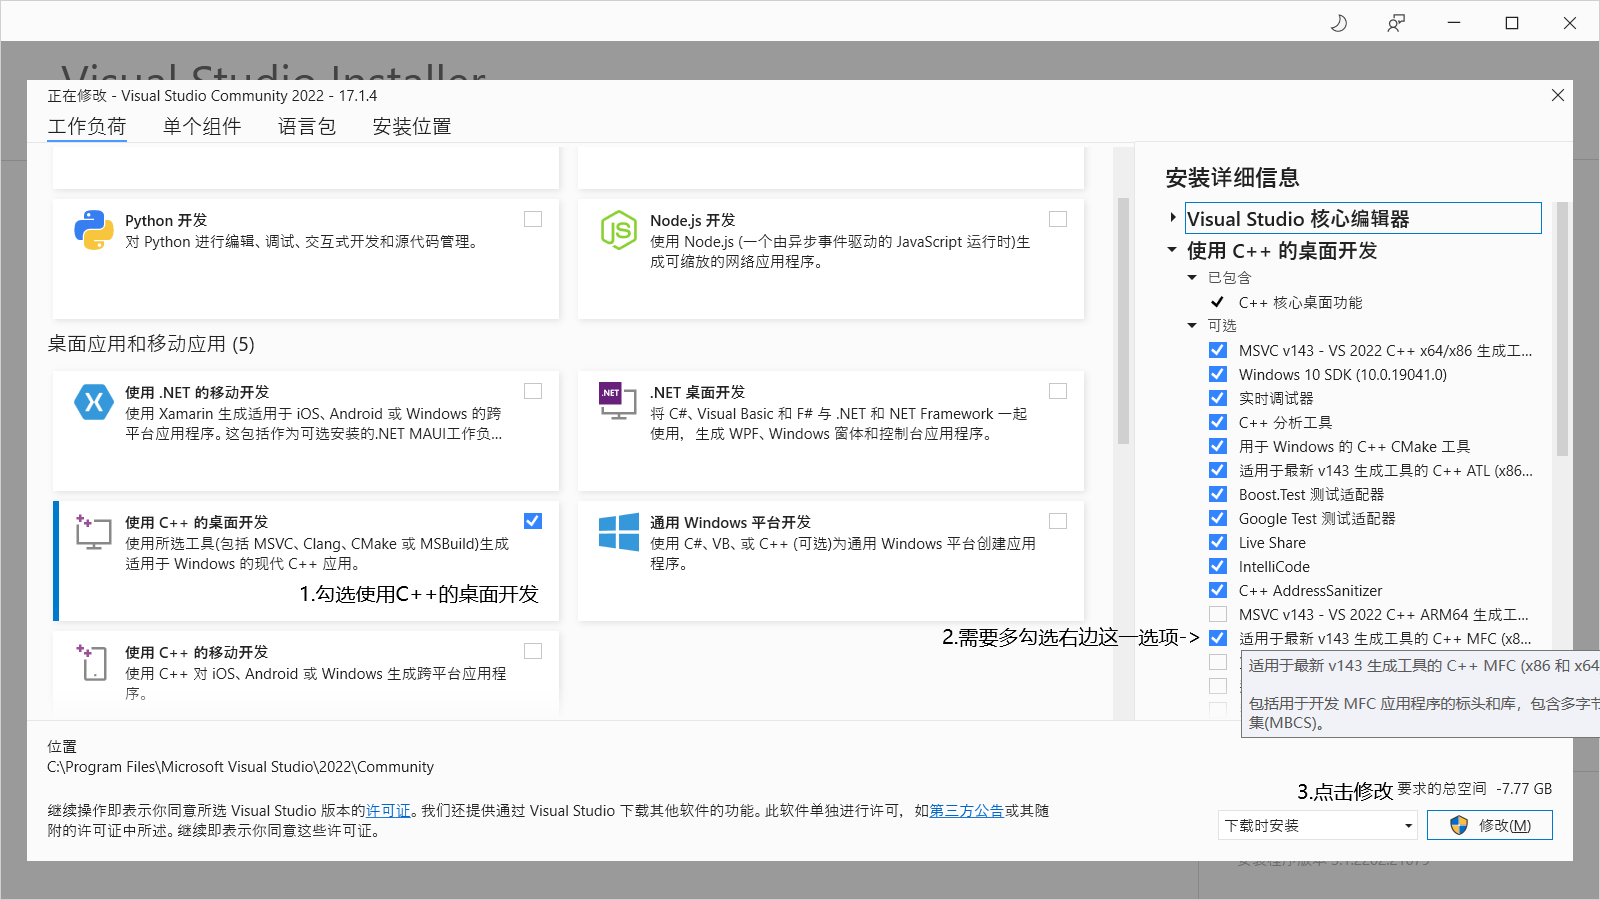Select the C++ 核心桌面功能 included item

click(x=1300, y=302)
